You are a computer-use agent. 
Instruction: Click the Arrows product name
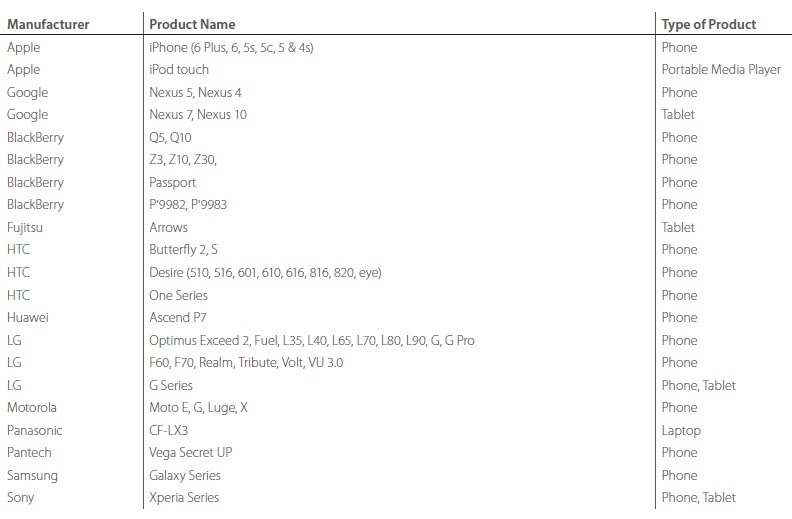pyautogui.click(x=168, y=228)
